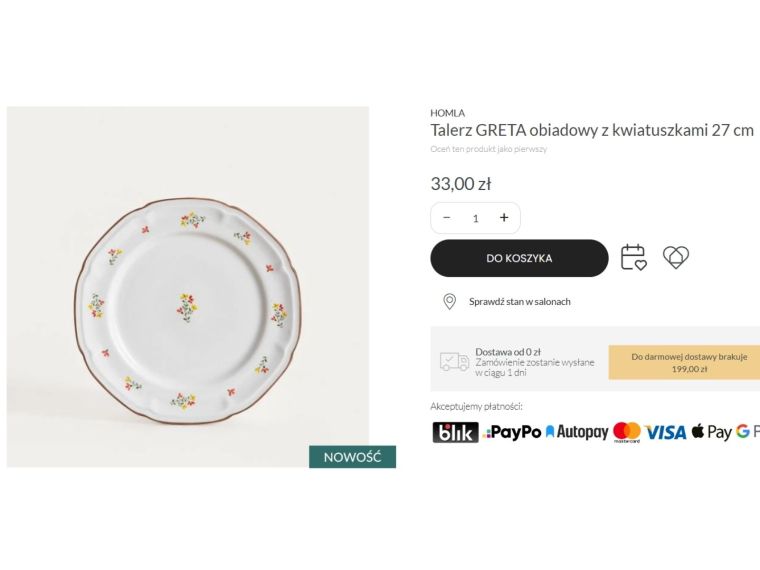
Task: Decrease the quantity with the minus button
Action: coord(447,218)
